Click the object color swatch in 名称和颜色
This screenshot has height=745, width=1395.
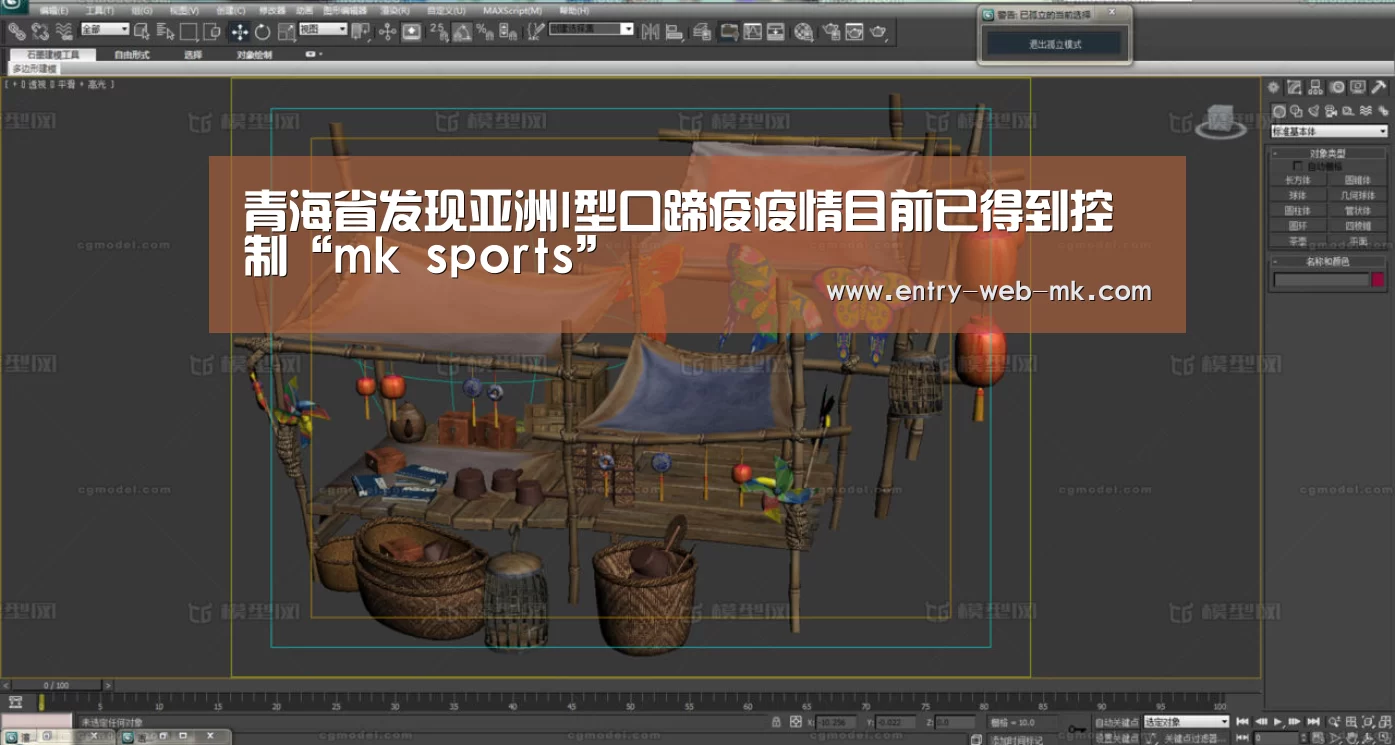point(1378,281)
